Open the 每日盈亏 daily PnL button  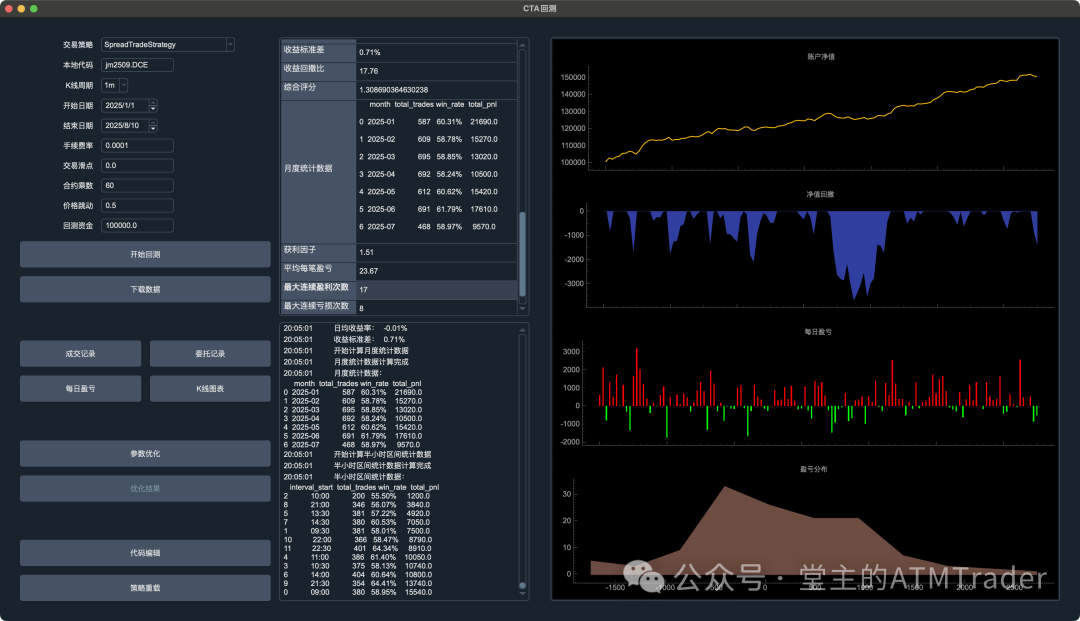point(81,389)
